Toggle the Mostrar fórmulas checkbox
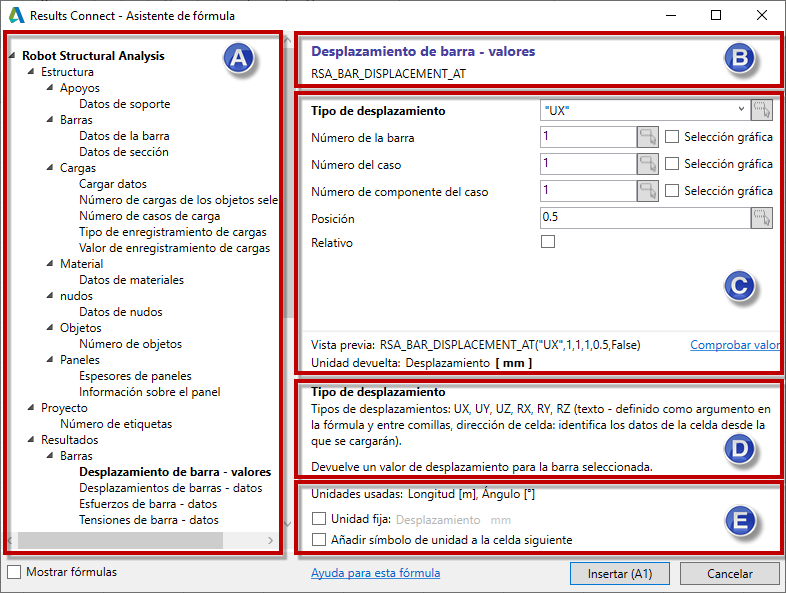Image resolution: width=786 pixels, height=593 pixels. 14,572
